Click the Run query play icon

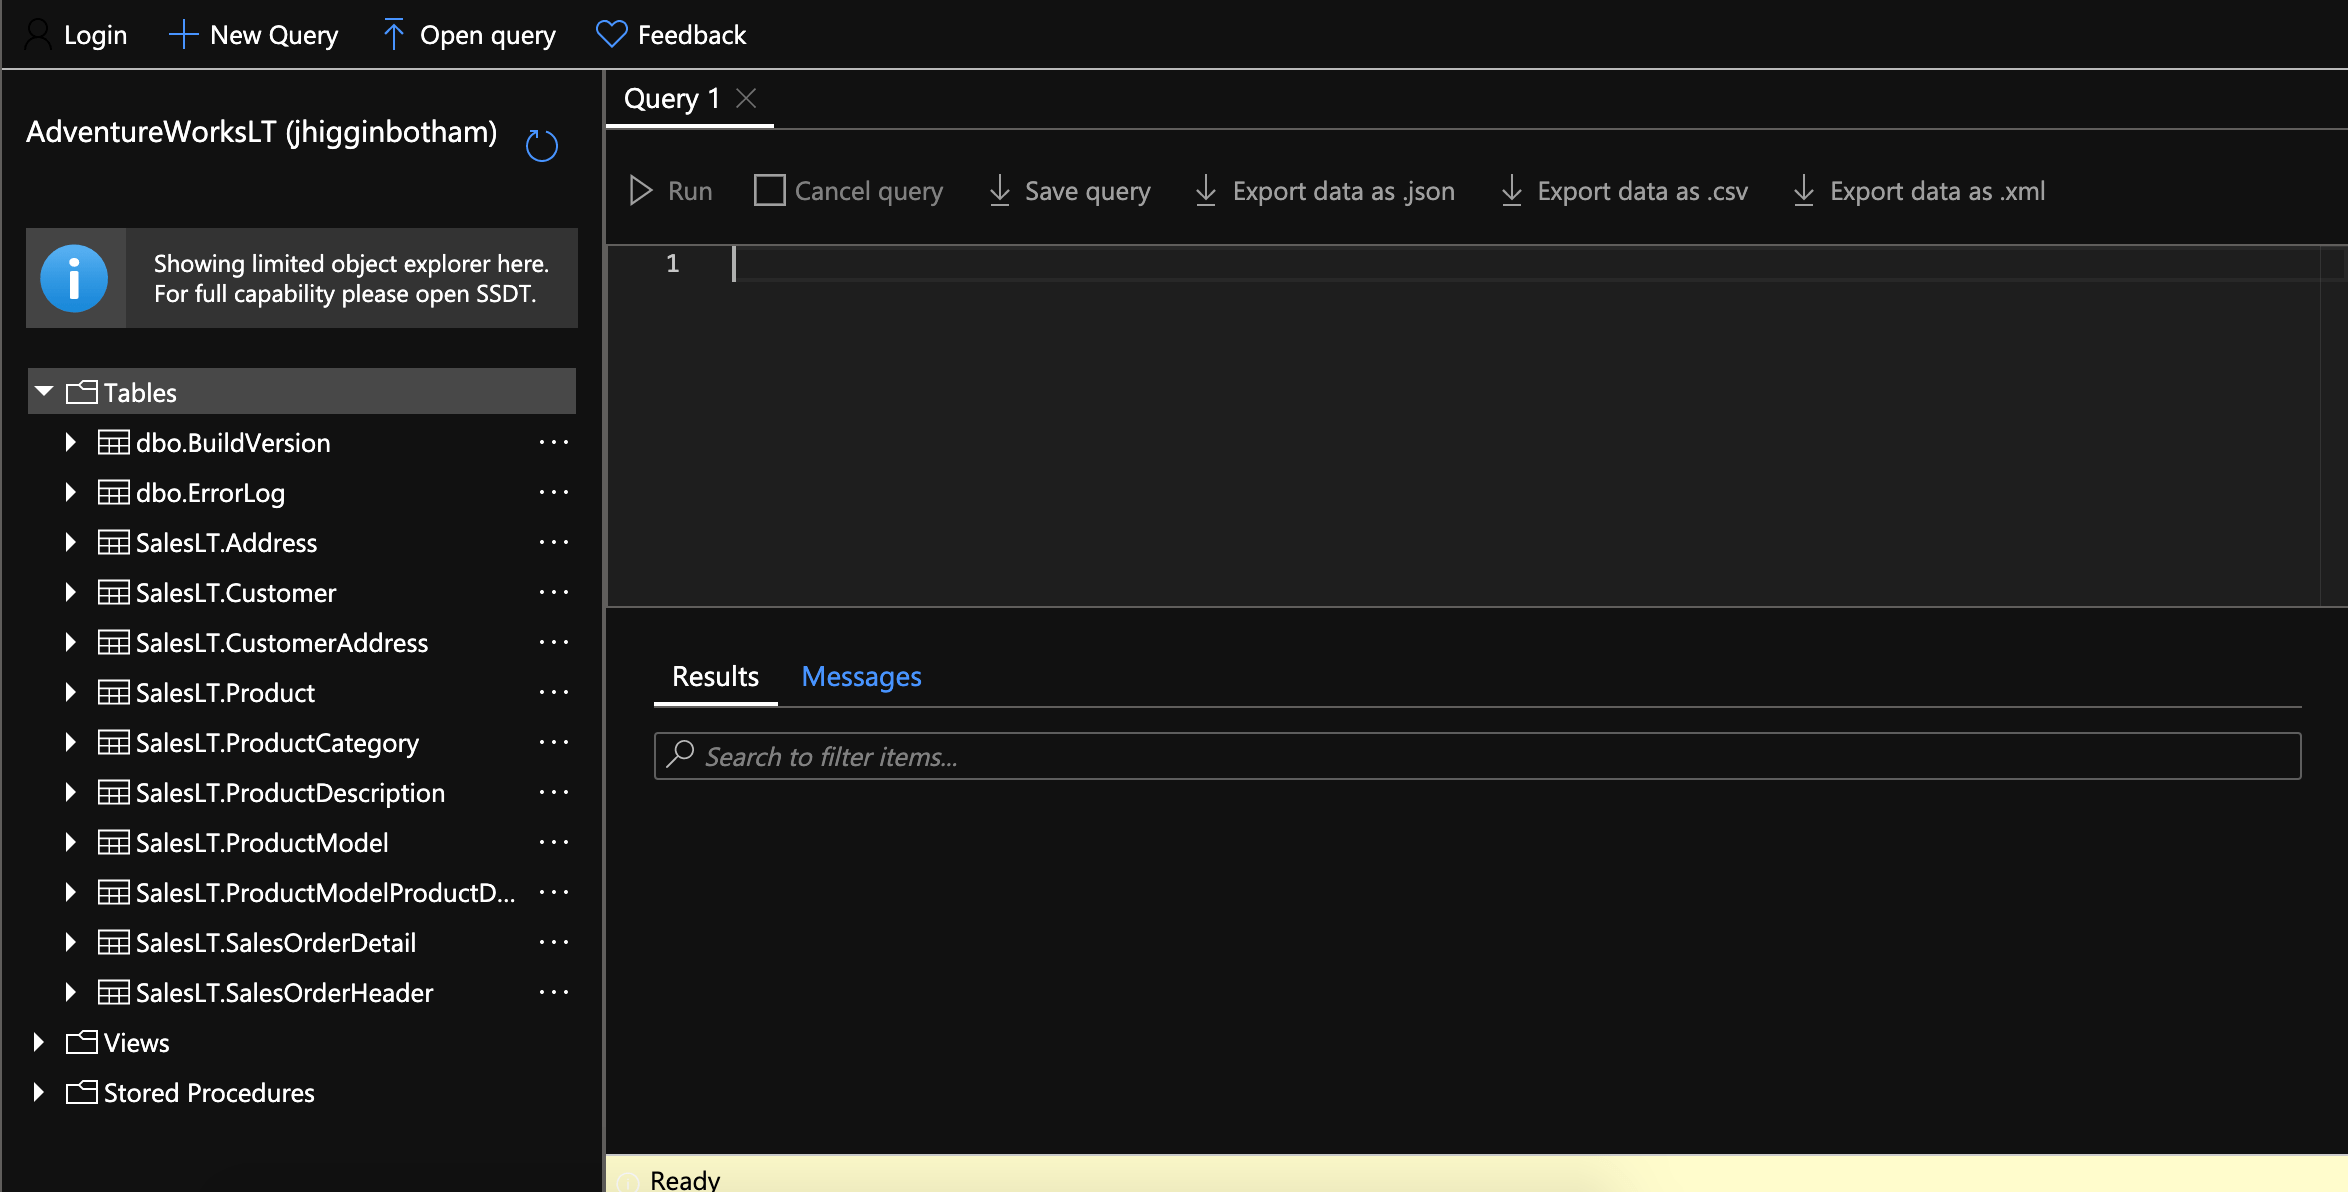coord(641,191)
